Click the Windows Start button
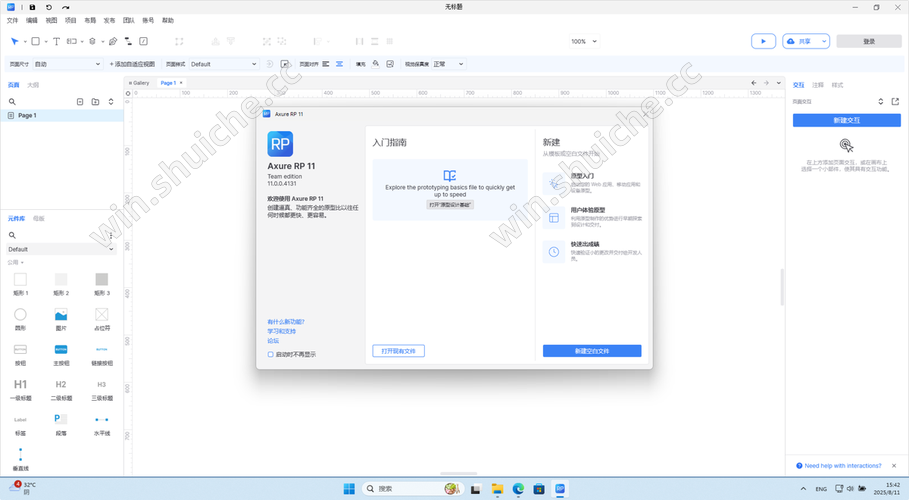Screen dimensions: 909x500 349,489
